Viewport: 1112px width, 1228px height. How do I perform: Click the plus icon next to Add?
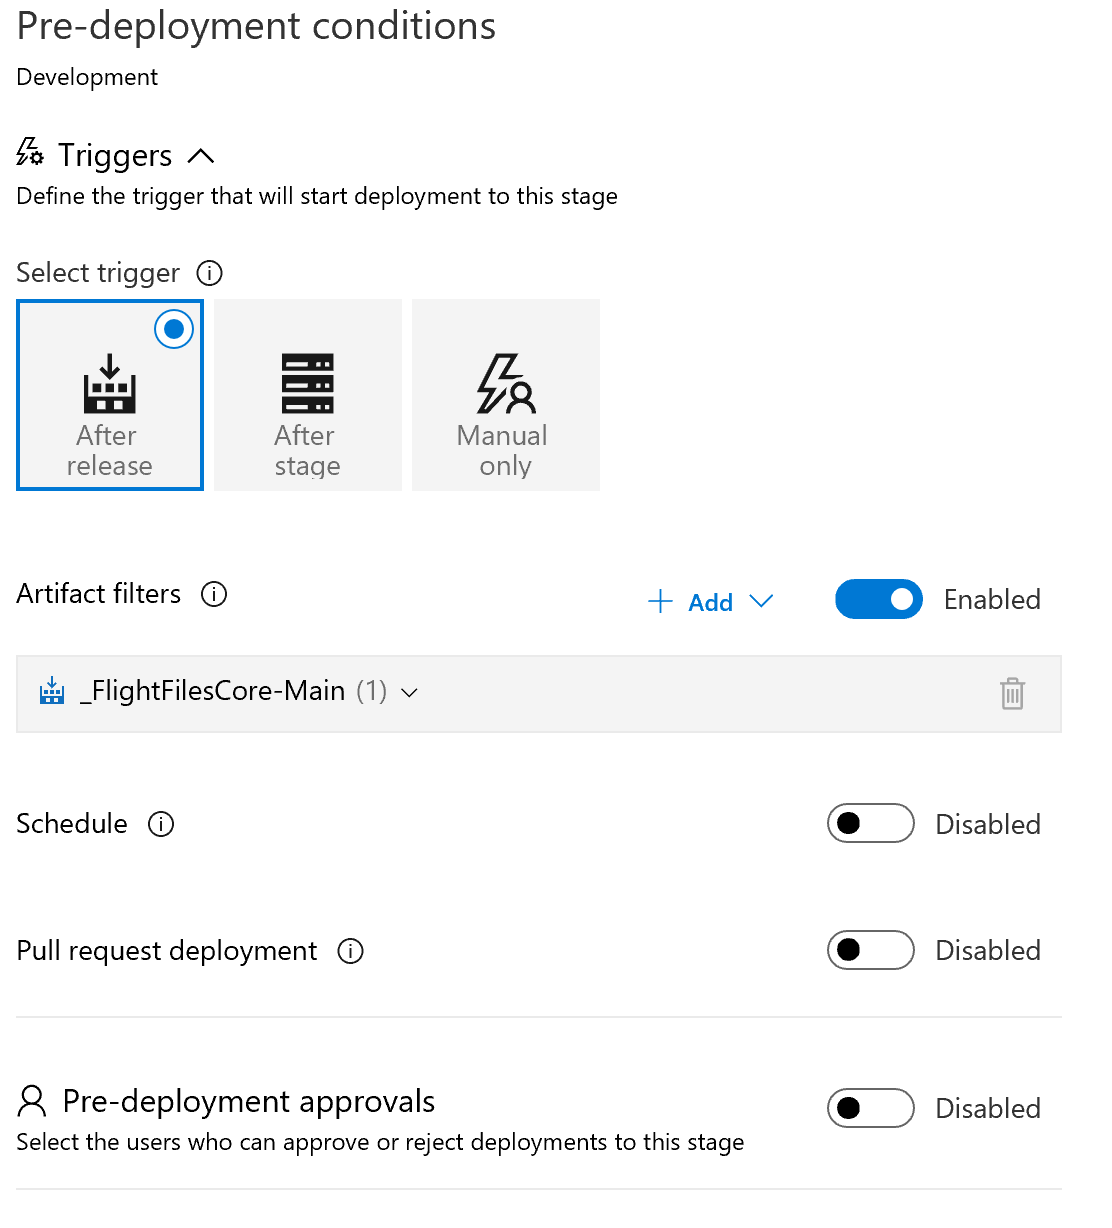tap(660, 601)
